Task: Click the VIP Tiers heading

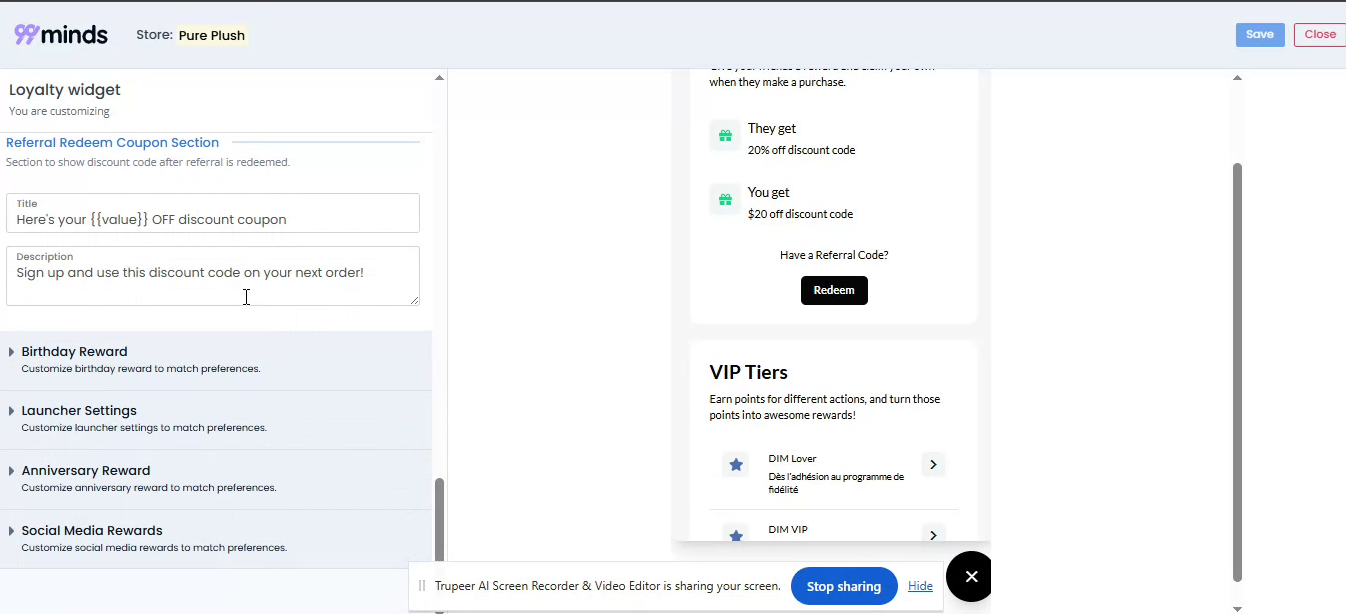Action: (x=748, y=372)
